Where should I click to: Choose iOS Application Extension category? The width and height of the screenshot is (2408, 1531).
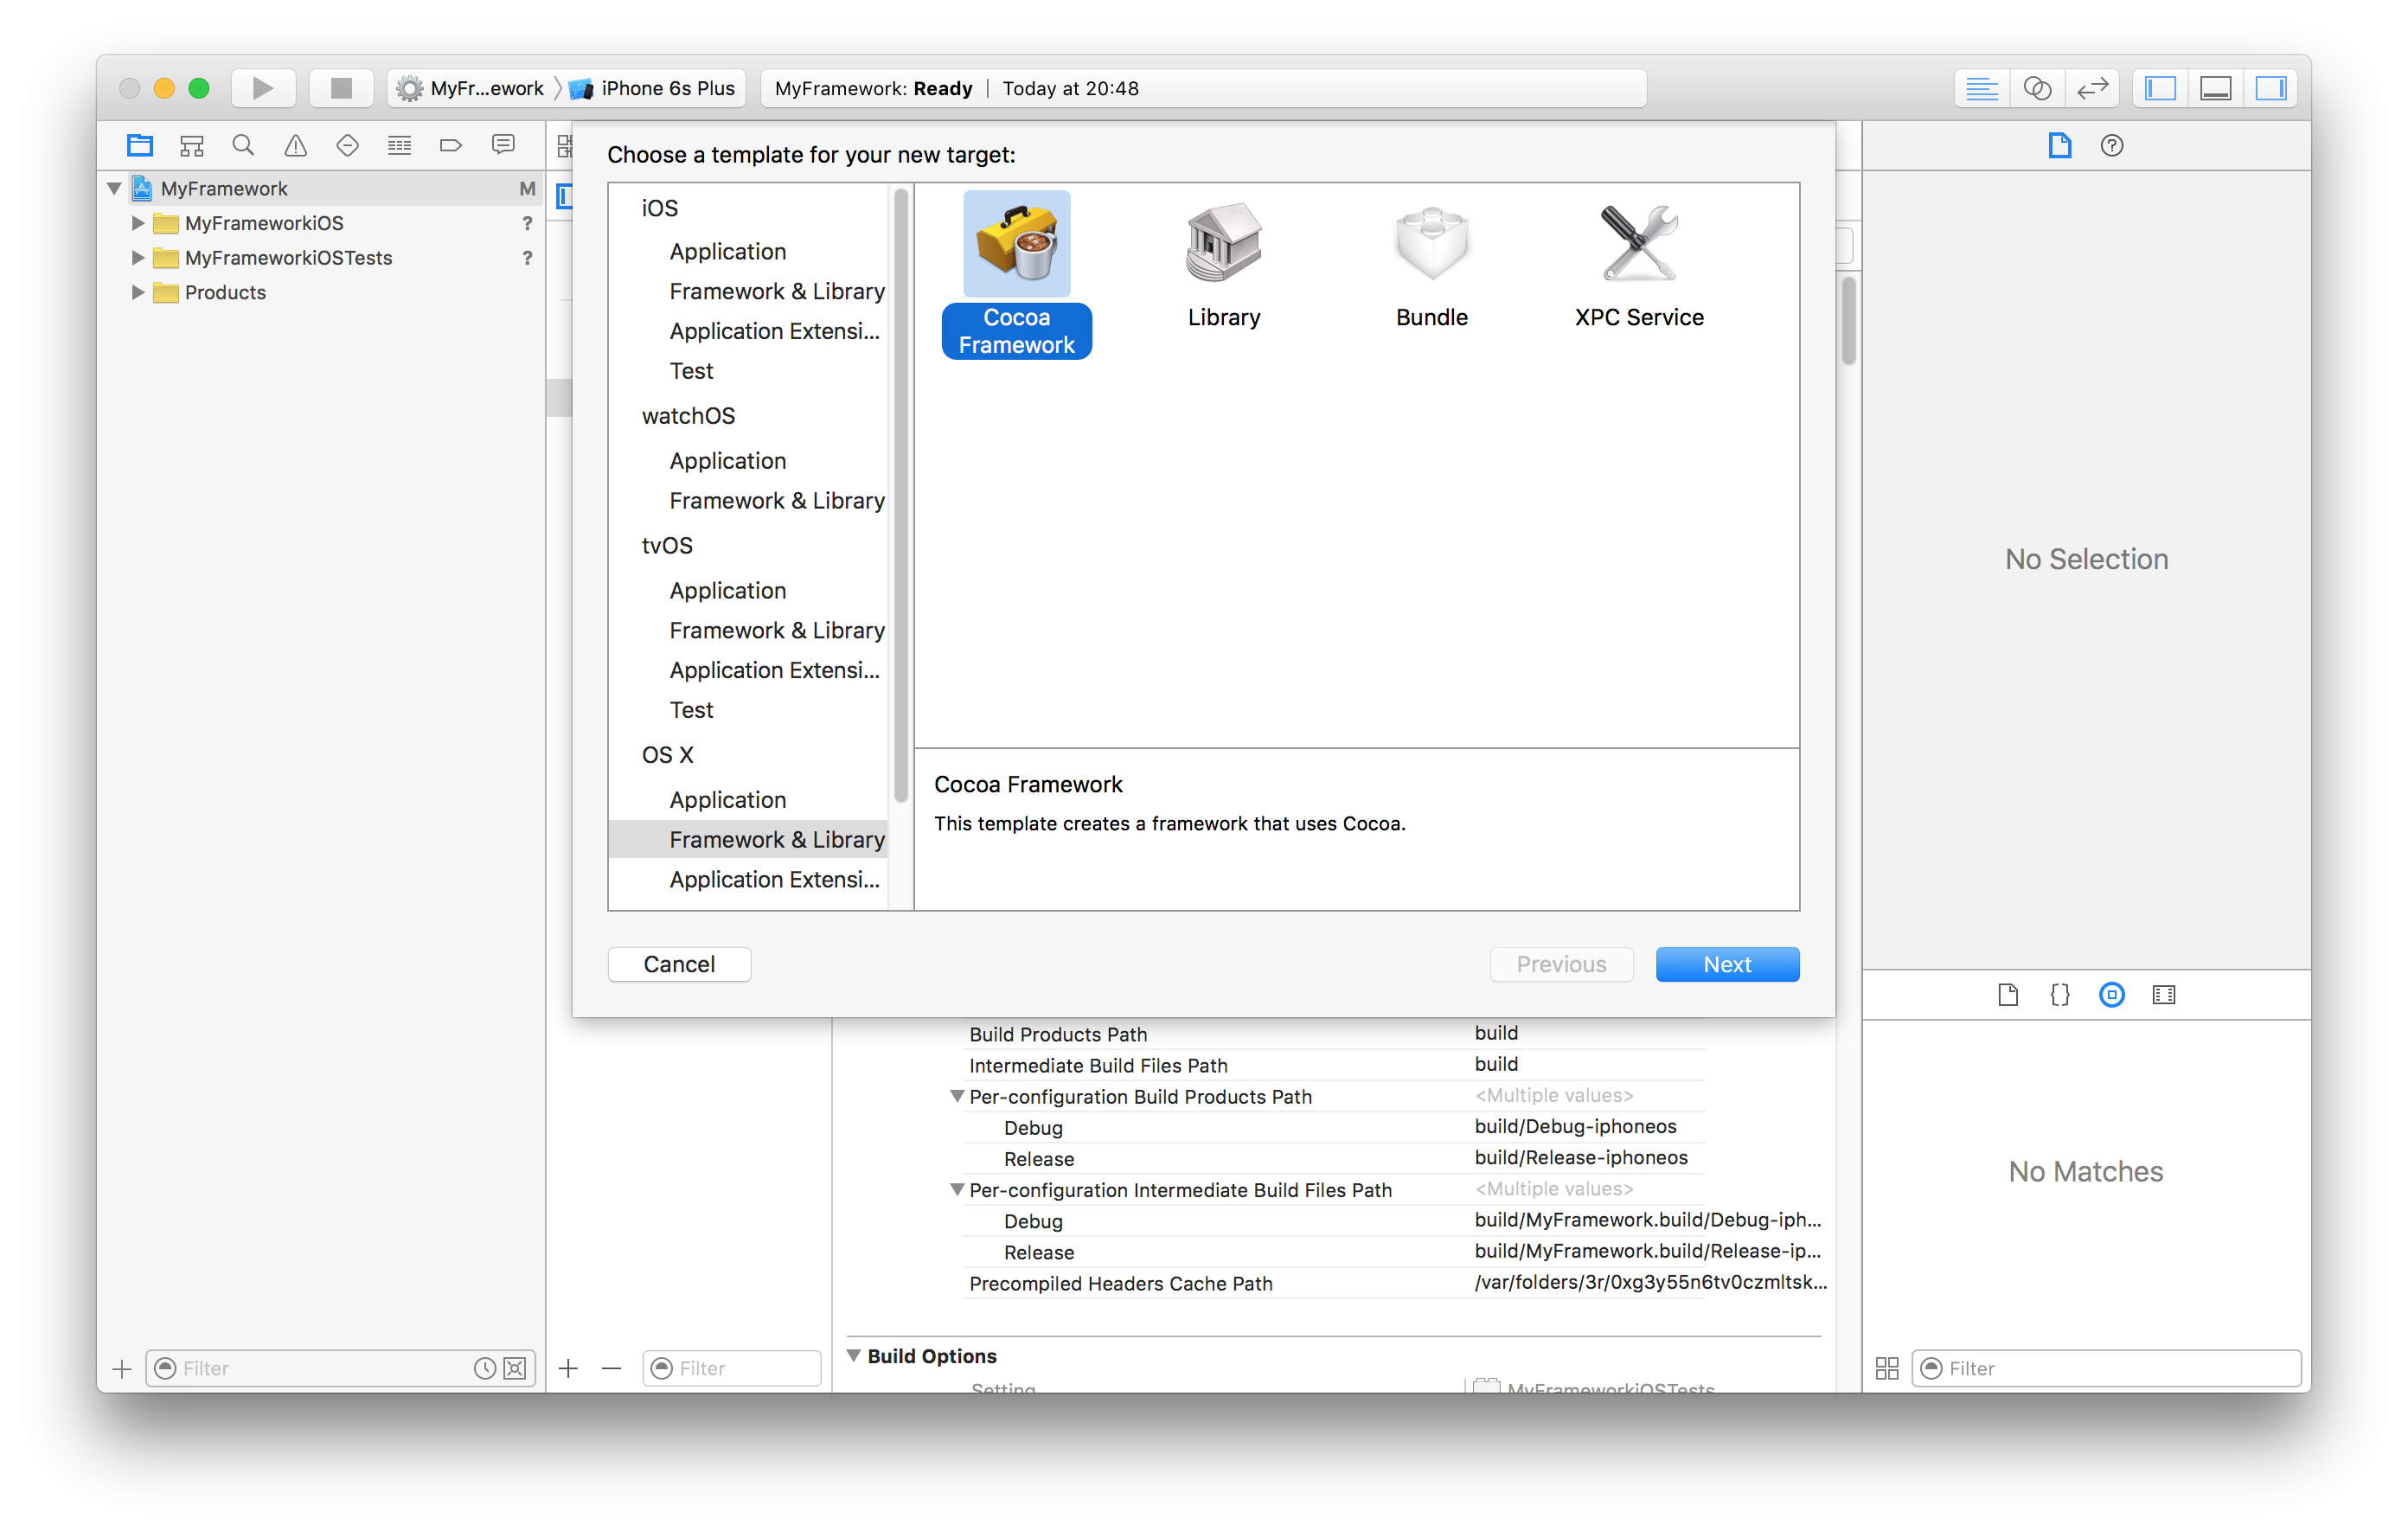pos(774,331)
